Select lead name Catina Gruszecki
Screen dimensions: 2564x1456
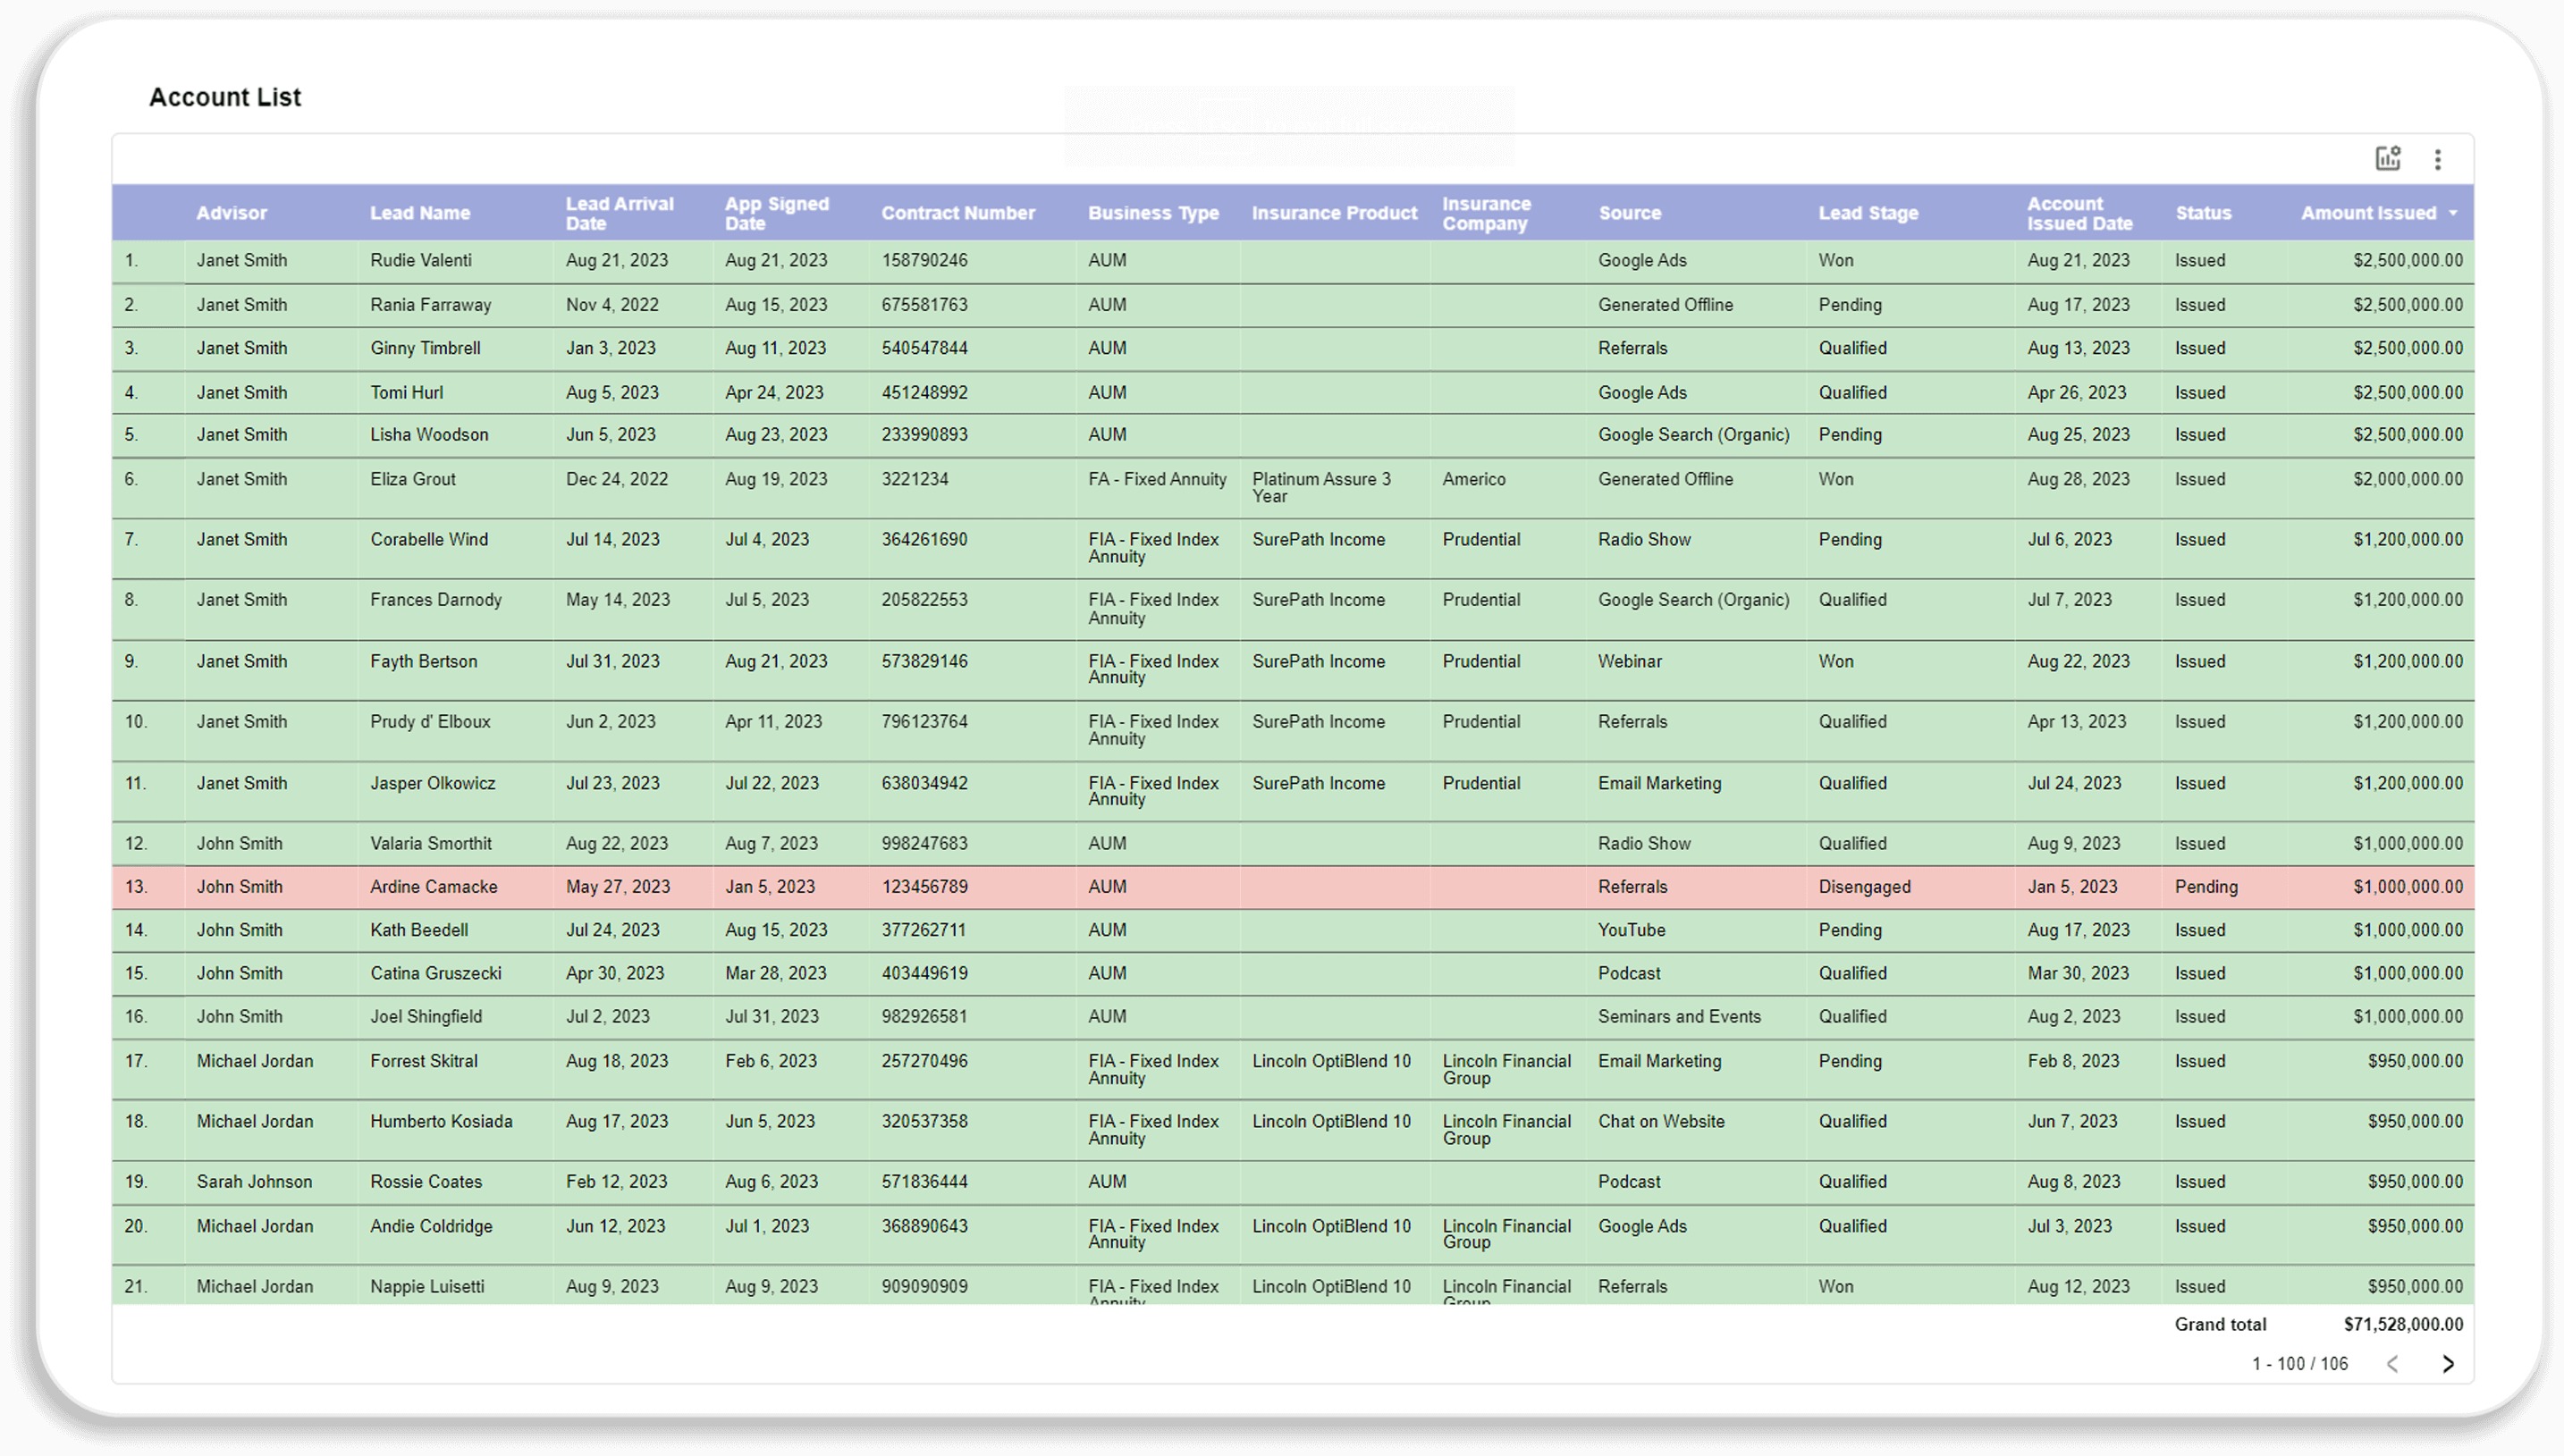pos(436,973)
